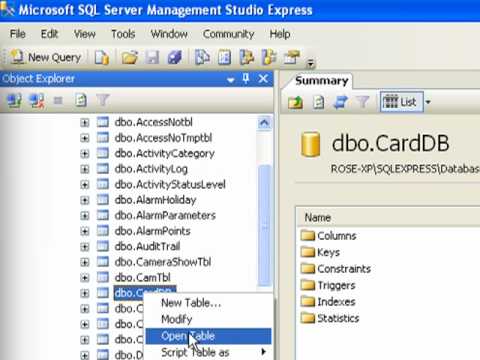Click the Synchronize icon in Summary toolbar
This screenshot has width=480, height=360.
340,102
